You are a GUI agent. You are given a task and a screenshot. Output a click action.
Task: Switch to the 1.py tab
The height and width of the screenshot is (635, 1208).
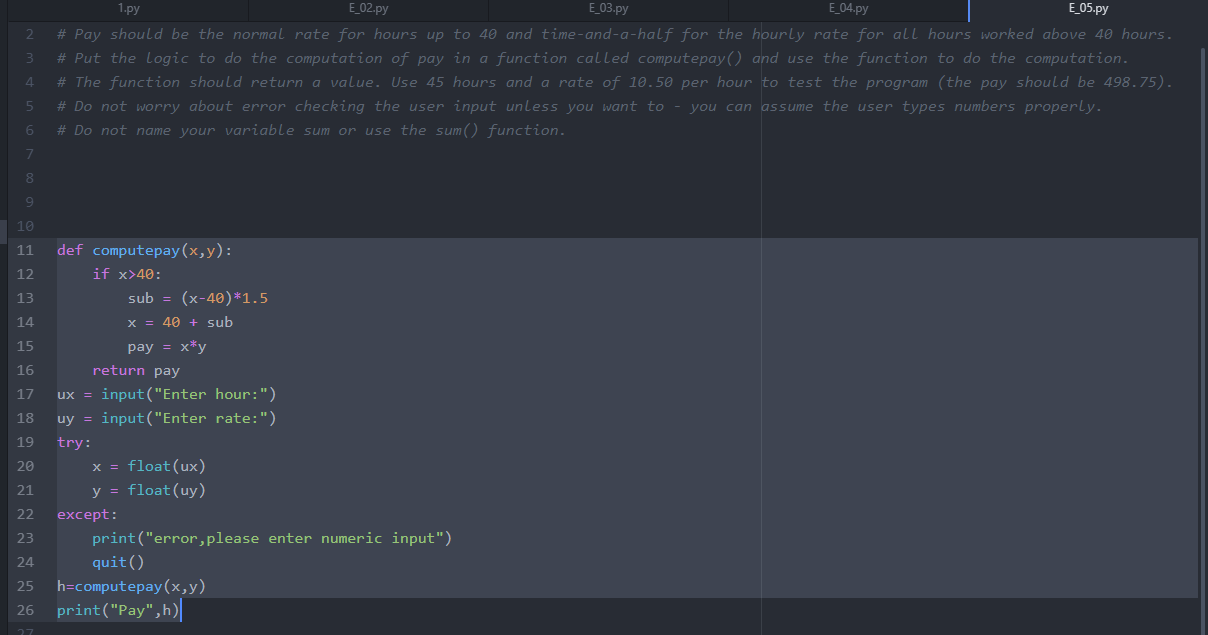coord(128,9)
